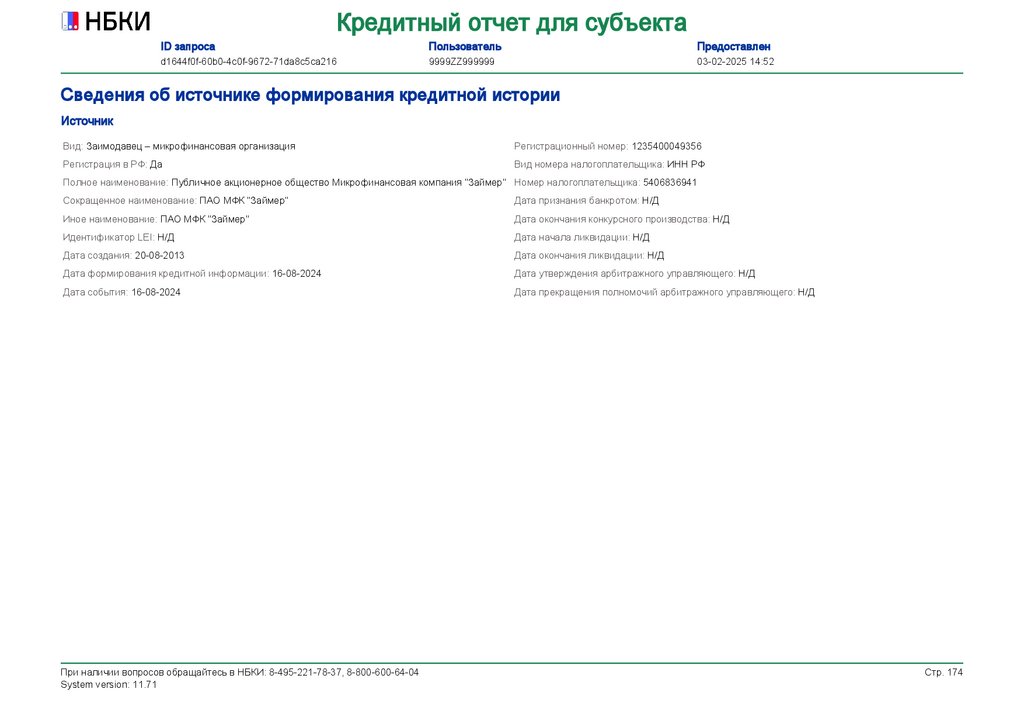1024x724 pixels.
Task: Select request ID d1644f0f-60b0-4c0f-9672-71da8c5ca216
Action: [x=249, y=61]
